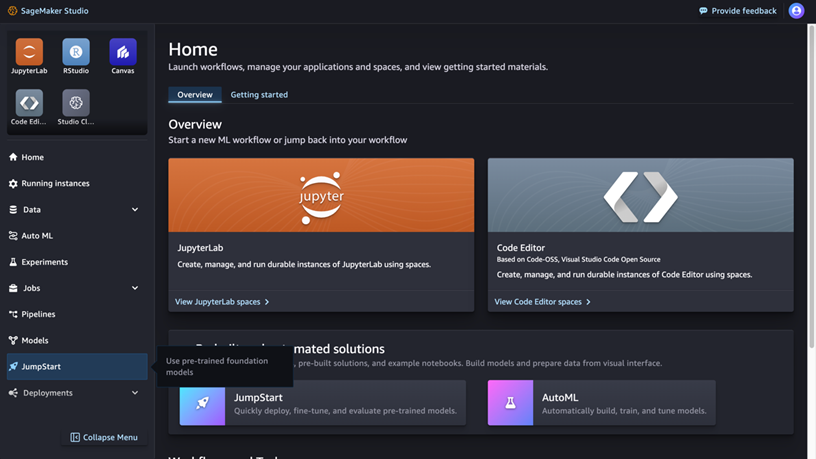
Task: Open the AutoML solution card
Action: pos(602,403)
